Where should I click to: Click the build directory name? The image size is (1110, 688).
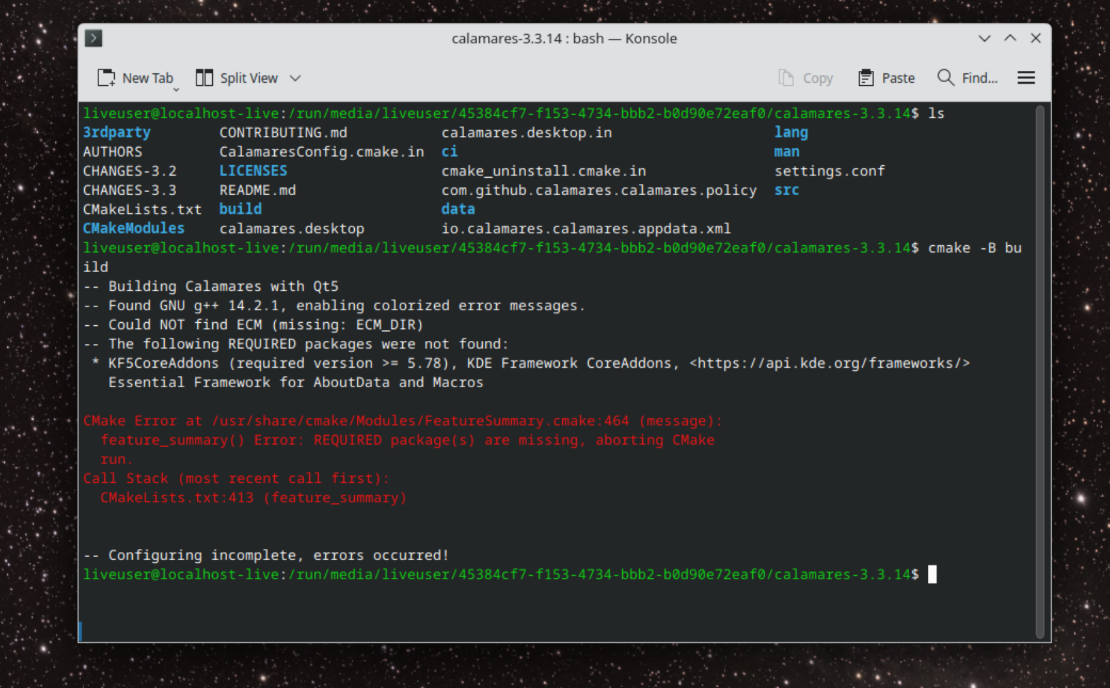click(x=241, y=209)
